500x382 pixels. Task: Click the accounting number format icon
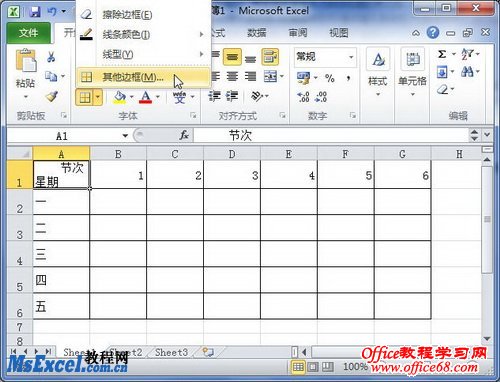click(x=303, y=78)
